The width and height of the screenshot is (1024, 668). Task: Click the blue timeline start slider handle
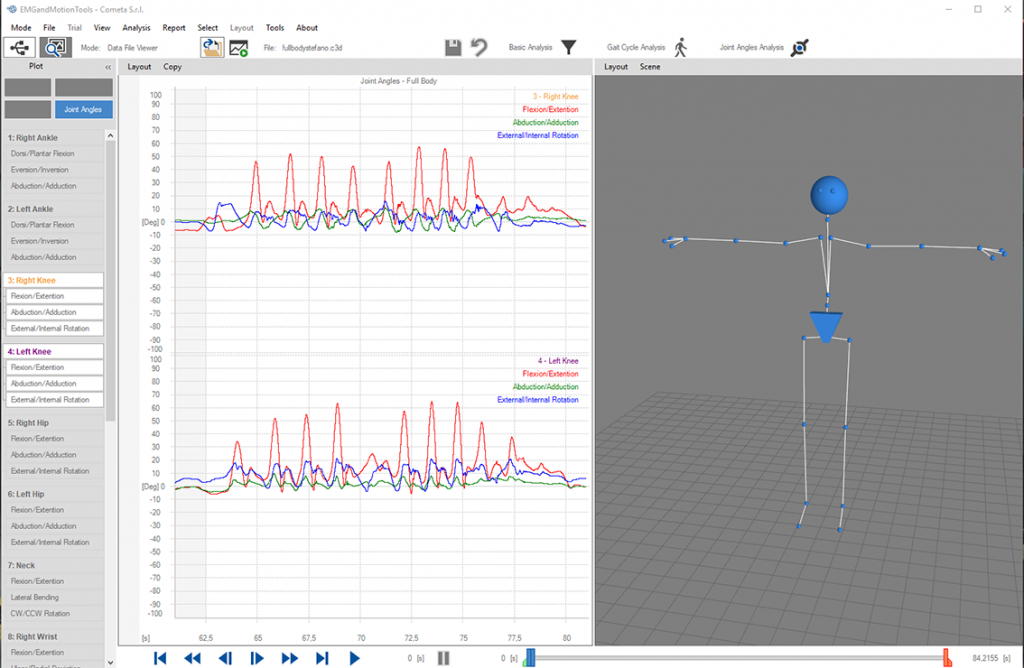(530, 657)
